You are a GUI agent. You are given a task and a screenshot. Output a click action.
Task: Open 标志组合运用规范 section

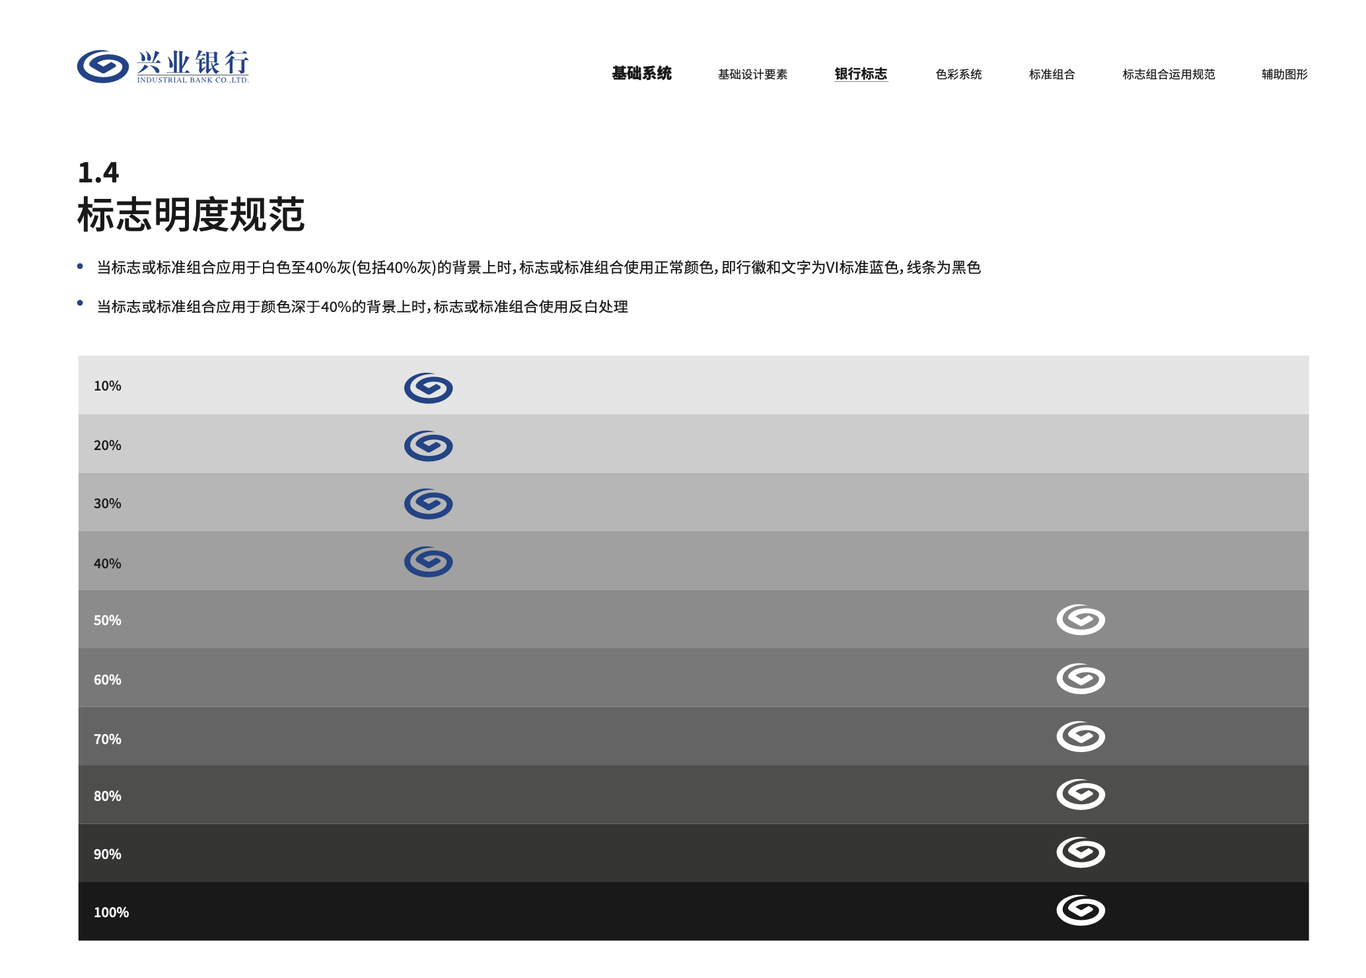coord(1169,74)
